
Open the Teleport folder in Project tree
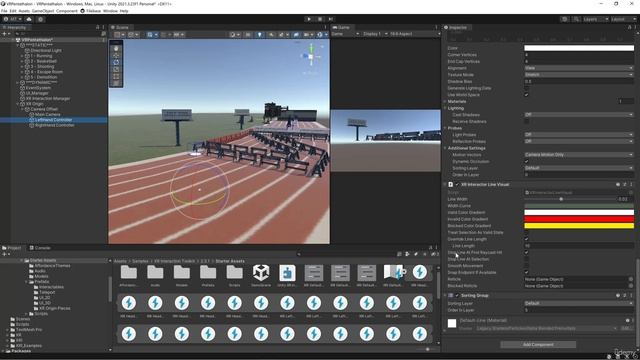pos(47,292)
